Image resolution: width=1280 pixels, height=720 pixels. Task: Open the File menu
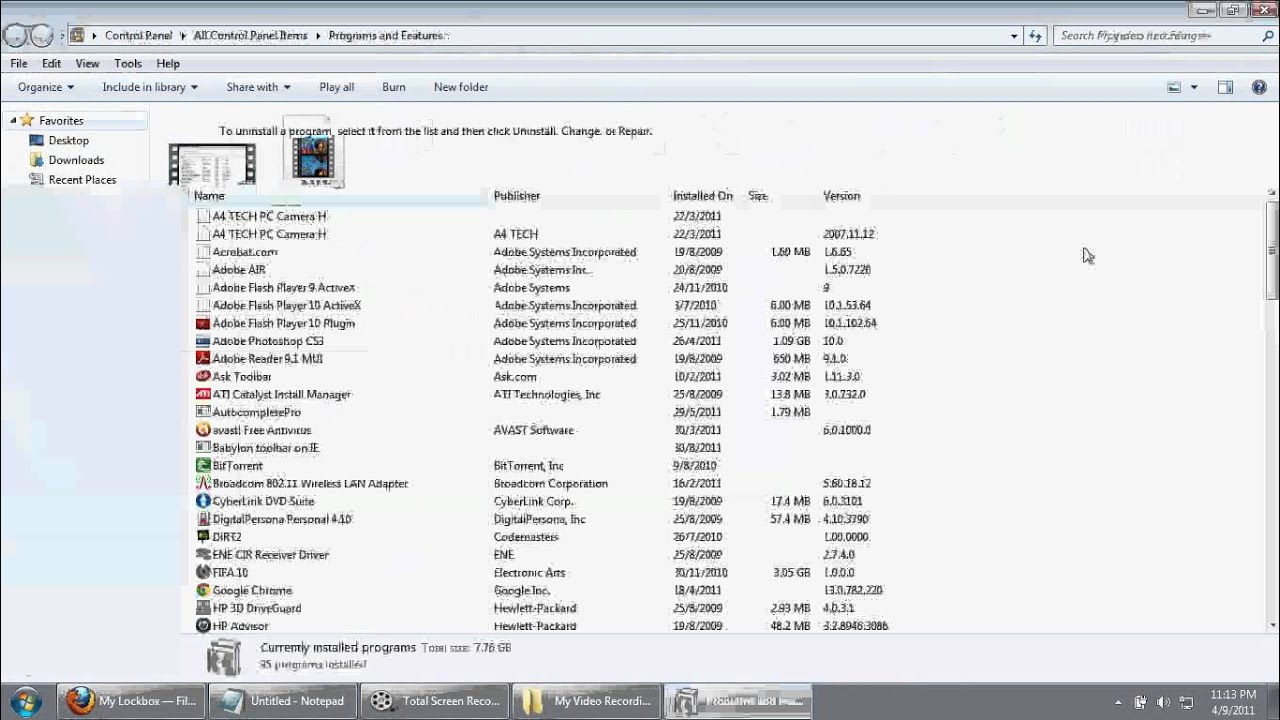[x=19, y=63]
